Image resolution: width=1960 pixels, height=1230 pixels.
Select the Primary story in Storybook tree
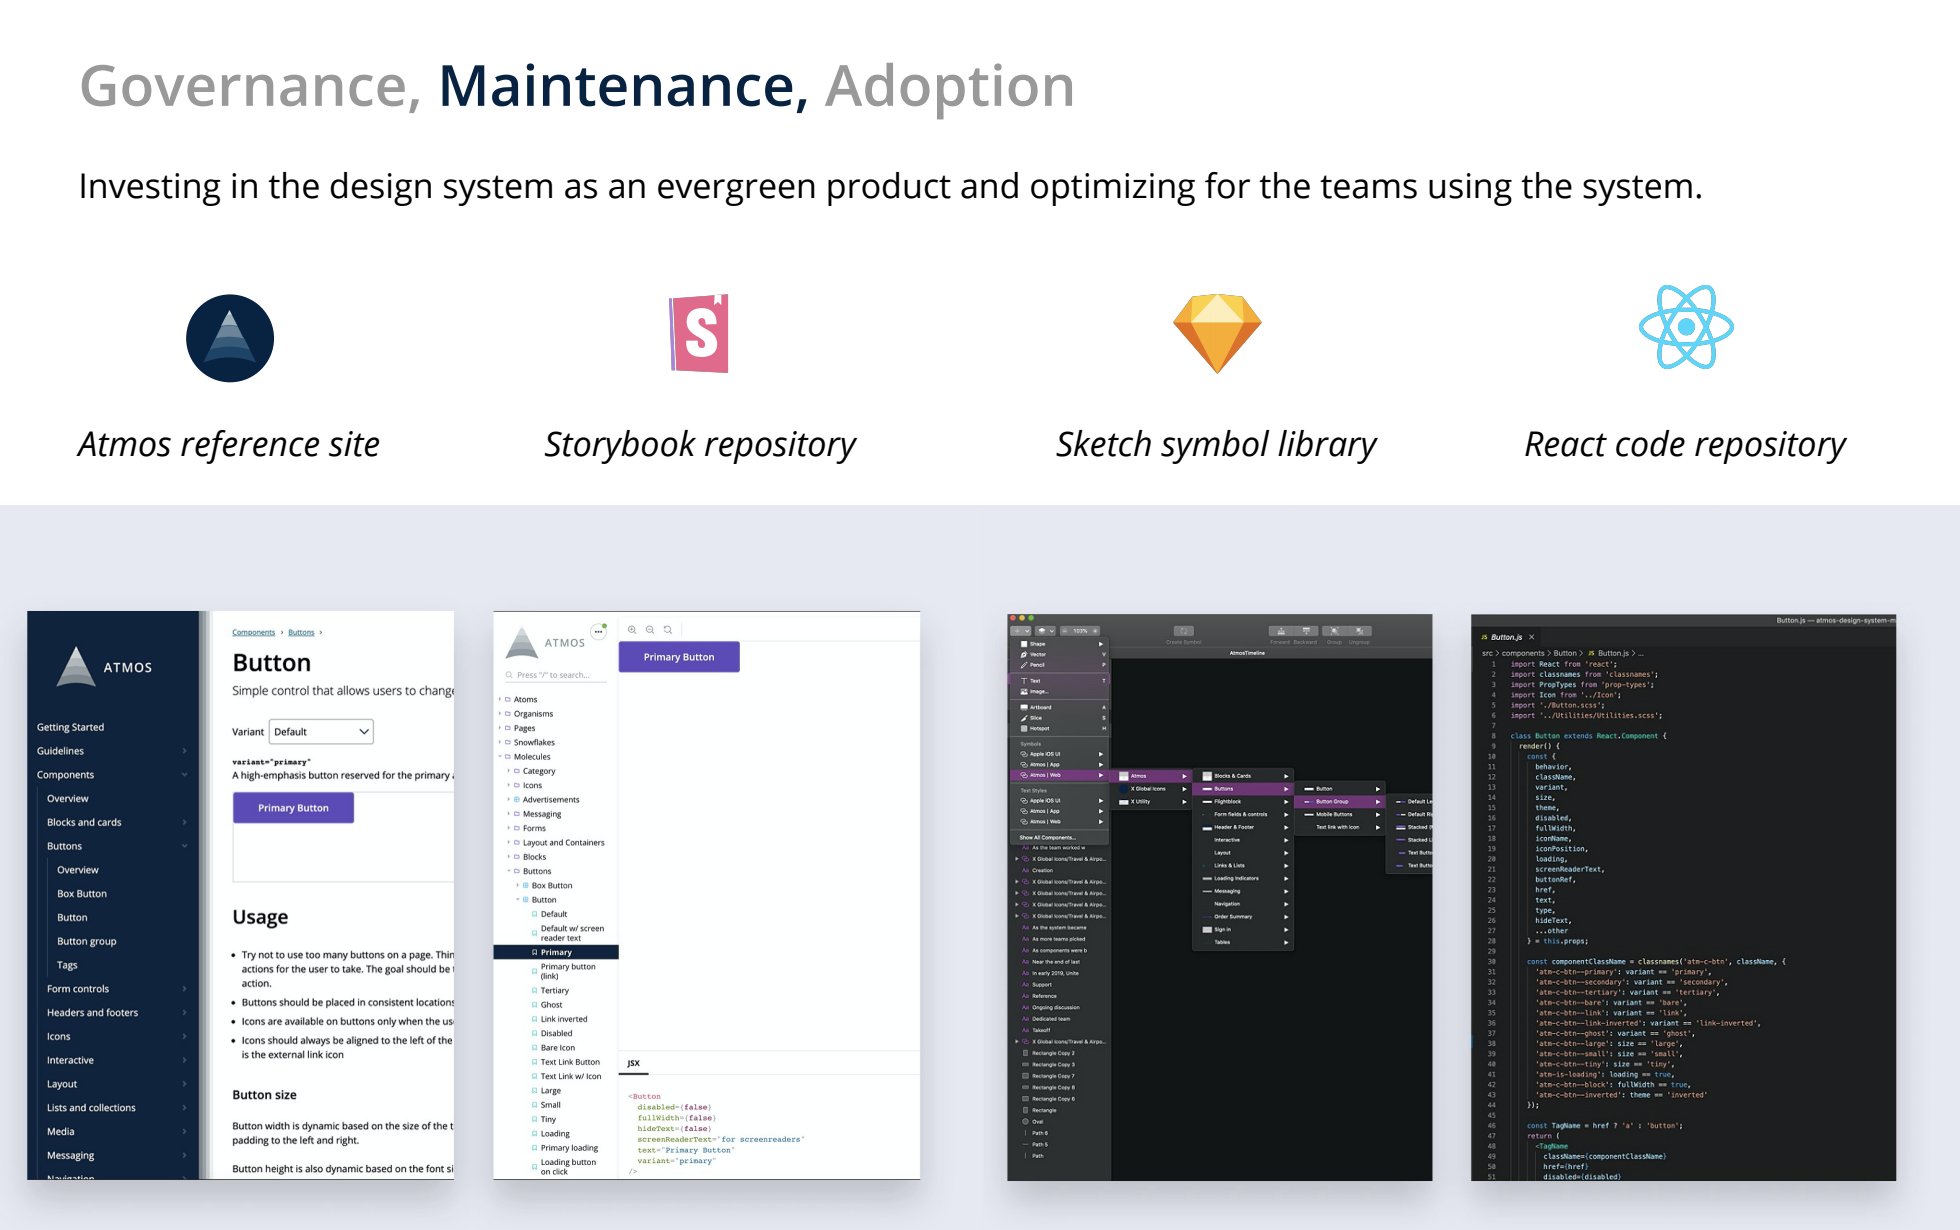556,952
